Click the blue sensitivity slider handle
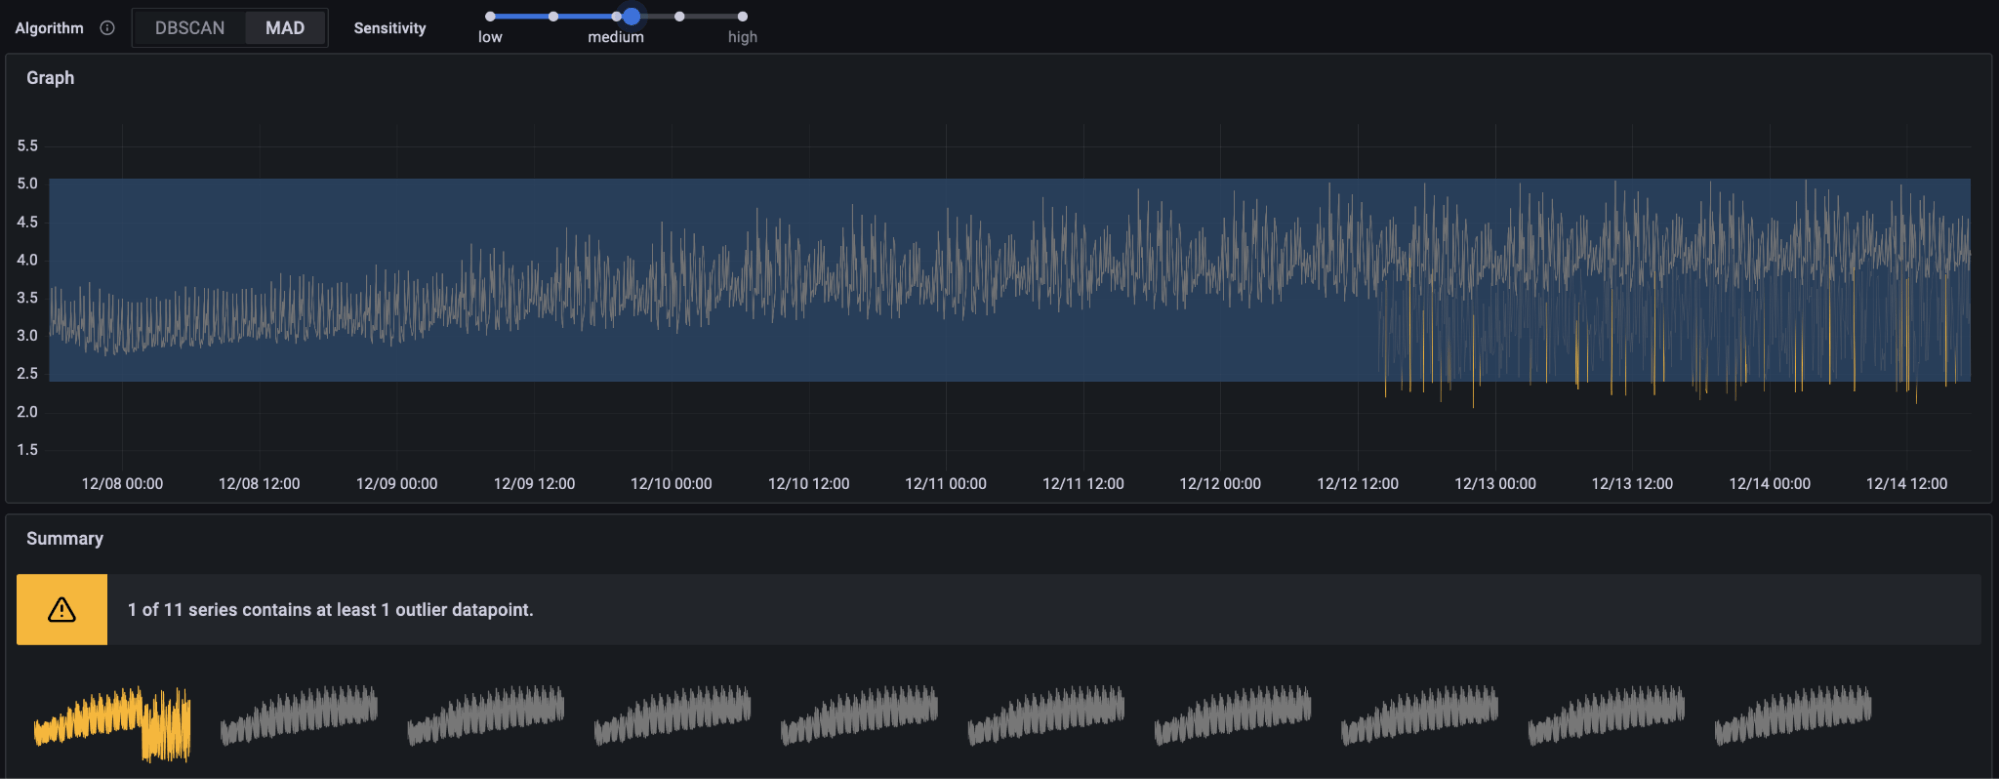 (x=631, y=16)
